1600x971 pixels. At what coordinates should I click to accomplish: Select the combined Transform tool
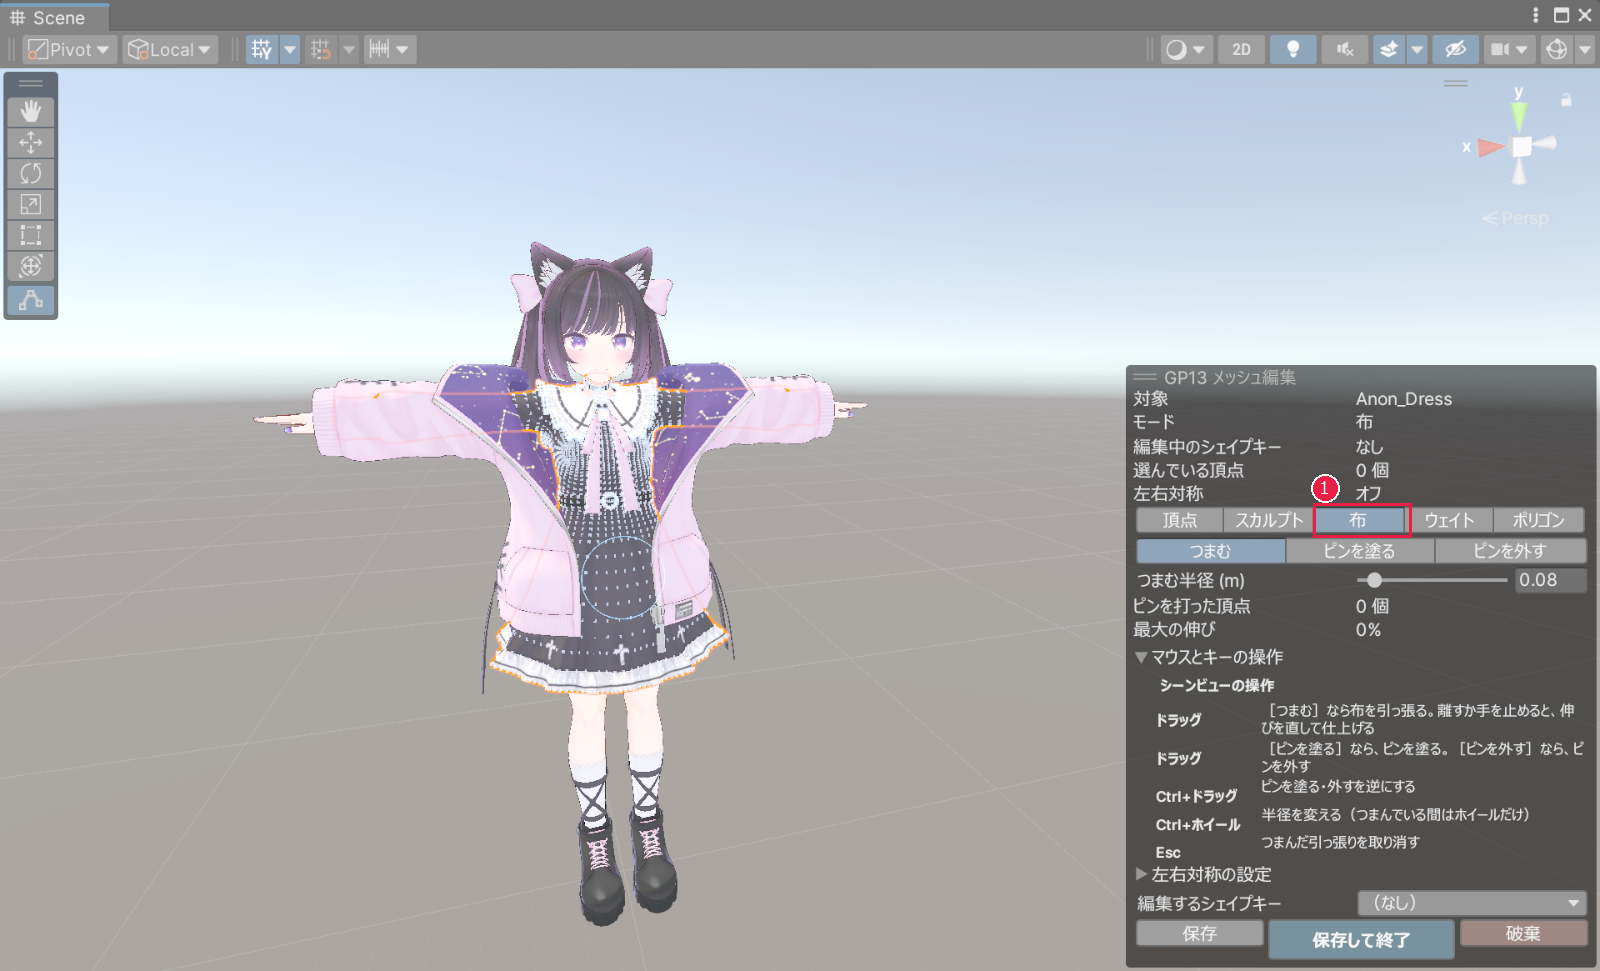pyautogui.click(x=31, y=266)
